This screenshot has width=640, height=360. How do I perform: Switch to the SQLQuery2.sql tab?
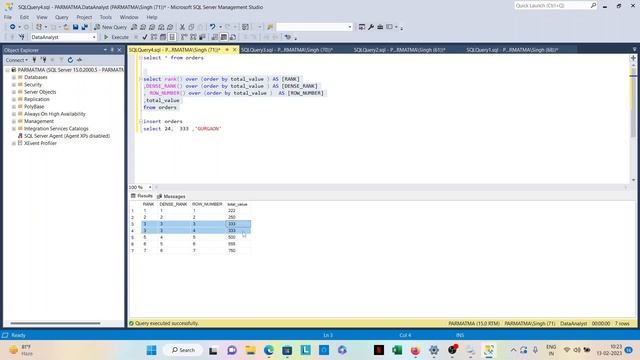(x=400, y=50)
